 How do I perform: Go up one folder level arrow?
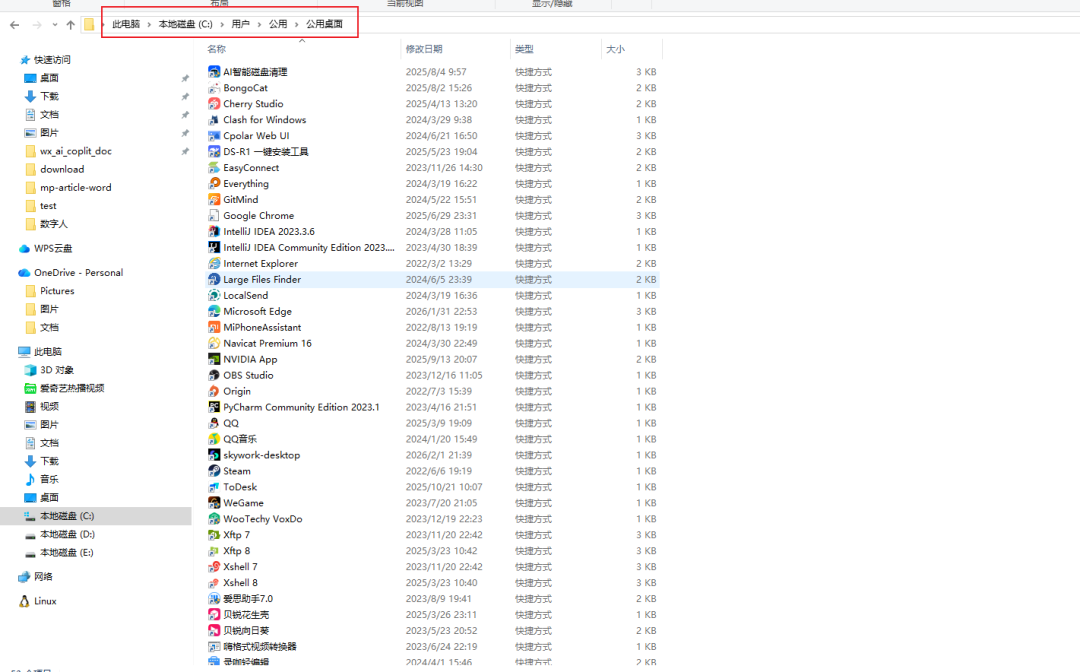click(x=70, y=25)
